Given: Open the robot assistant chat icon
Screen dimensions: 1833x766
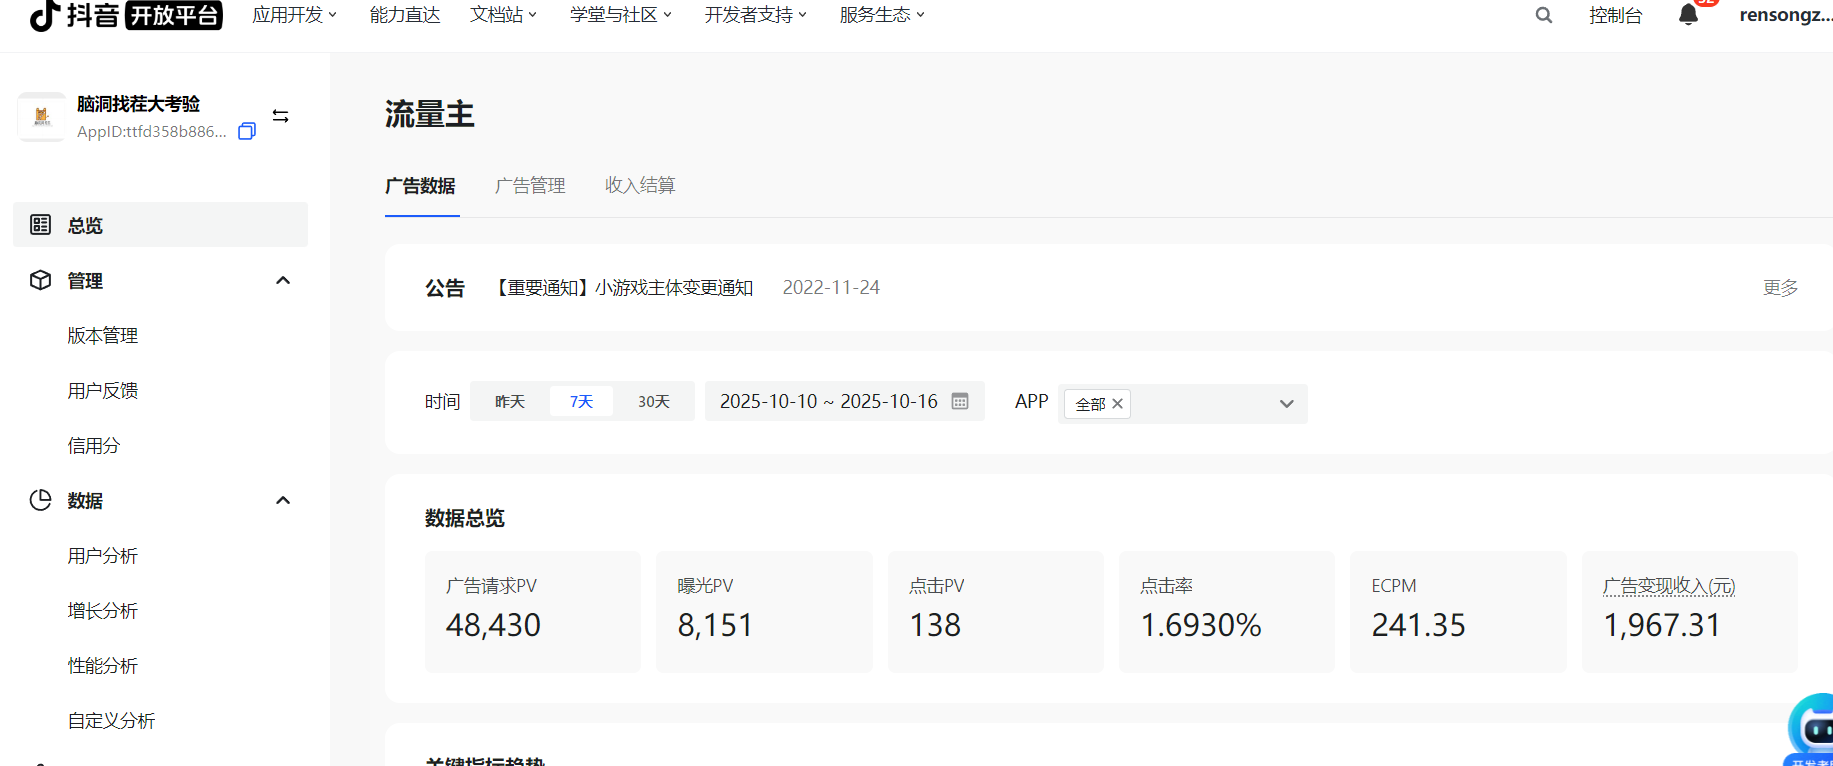Looking at the screenshot, I should [x=1812, y=728].
